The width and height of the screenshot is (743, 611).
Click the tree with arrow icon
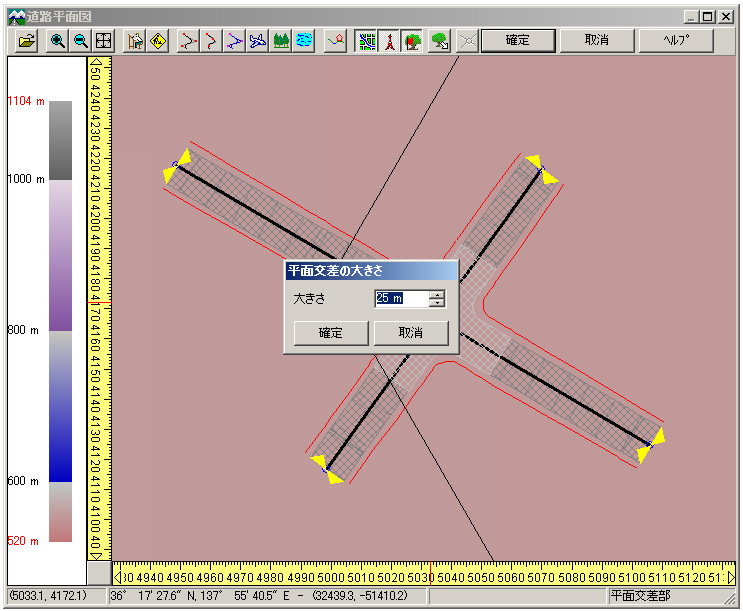[x=440, y=41]
